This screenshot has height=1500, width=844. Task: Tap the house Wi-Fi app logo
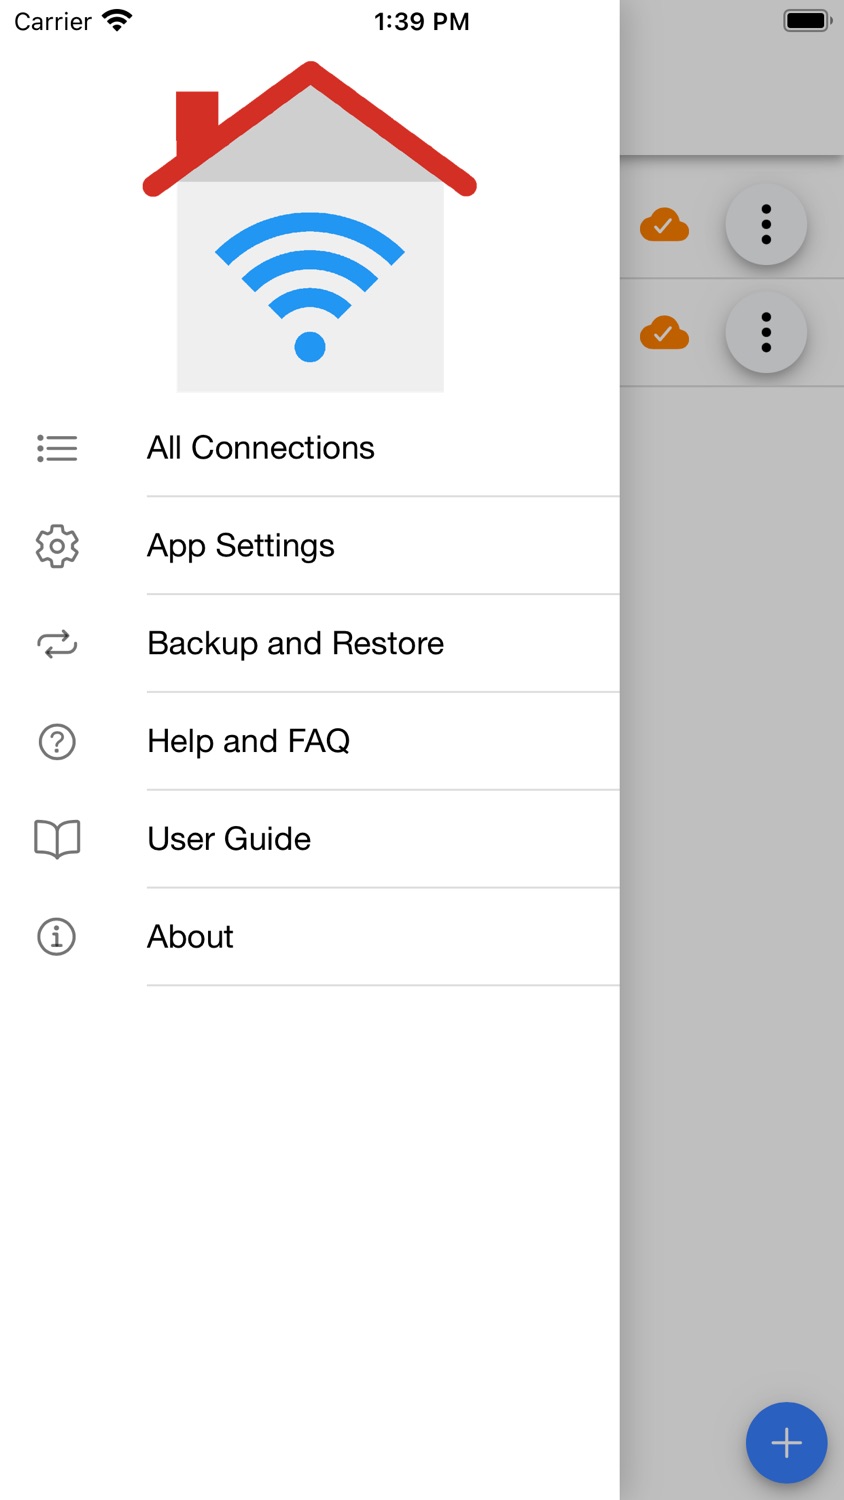click(x=310, y=226)
